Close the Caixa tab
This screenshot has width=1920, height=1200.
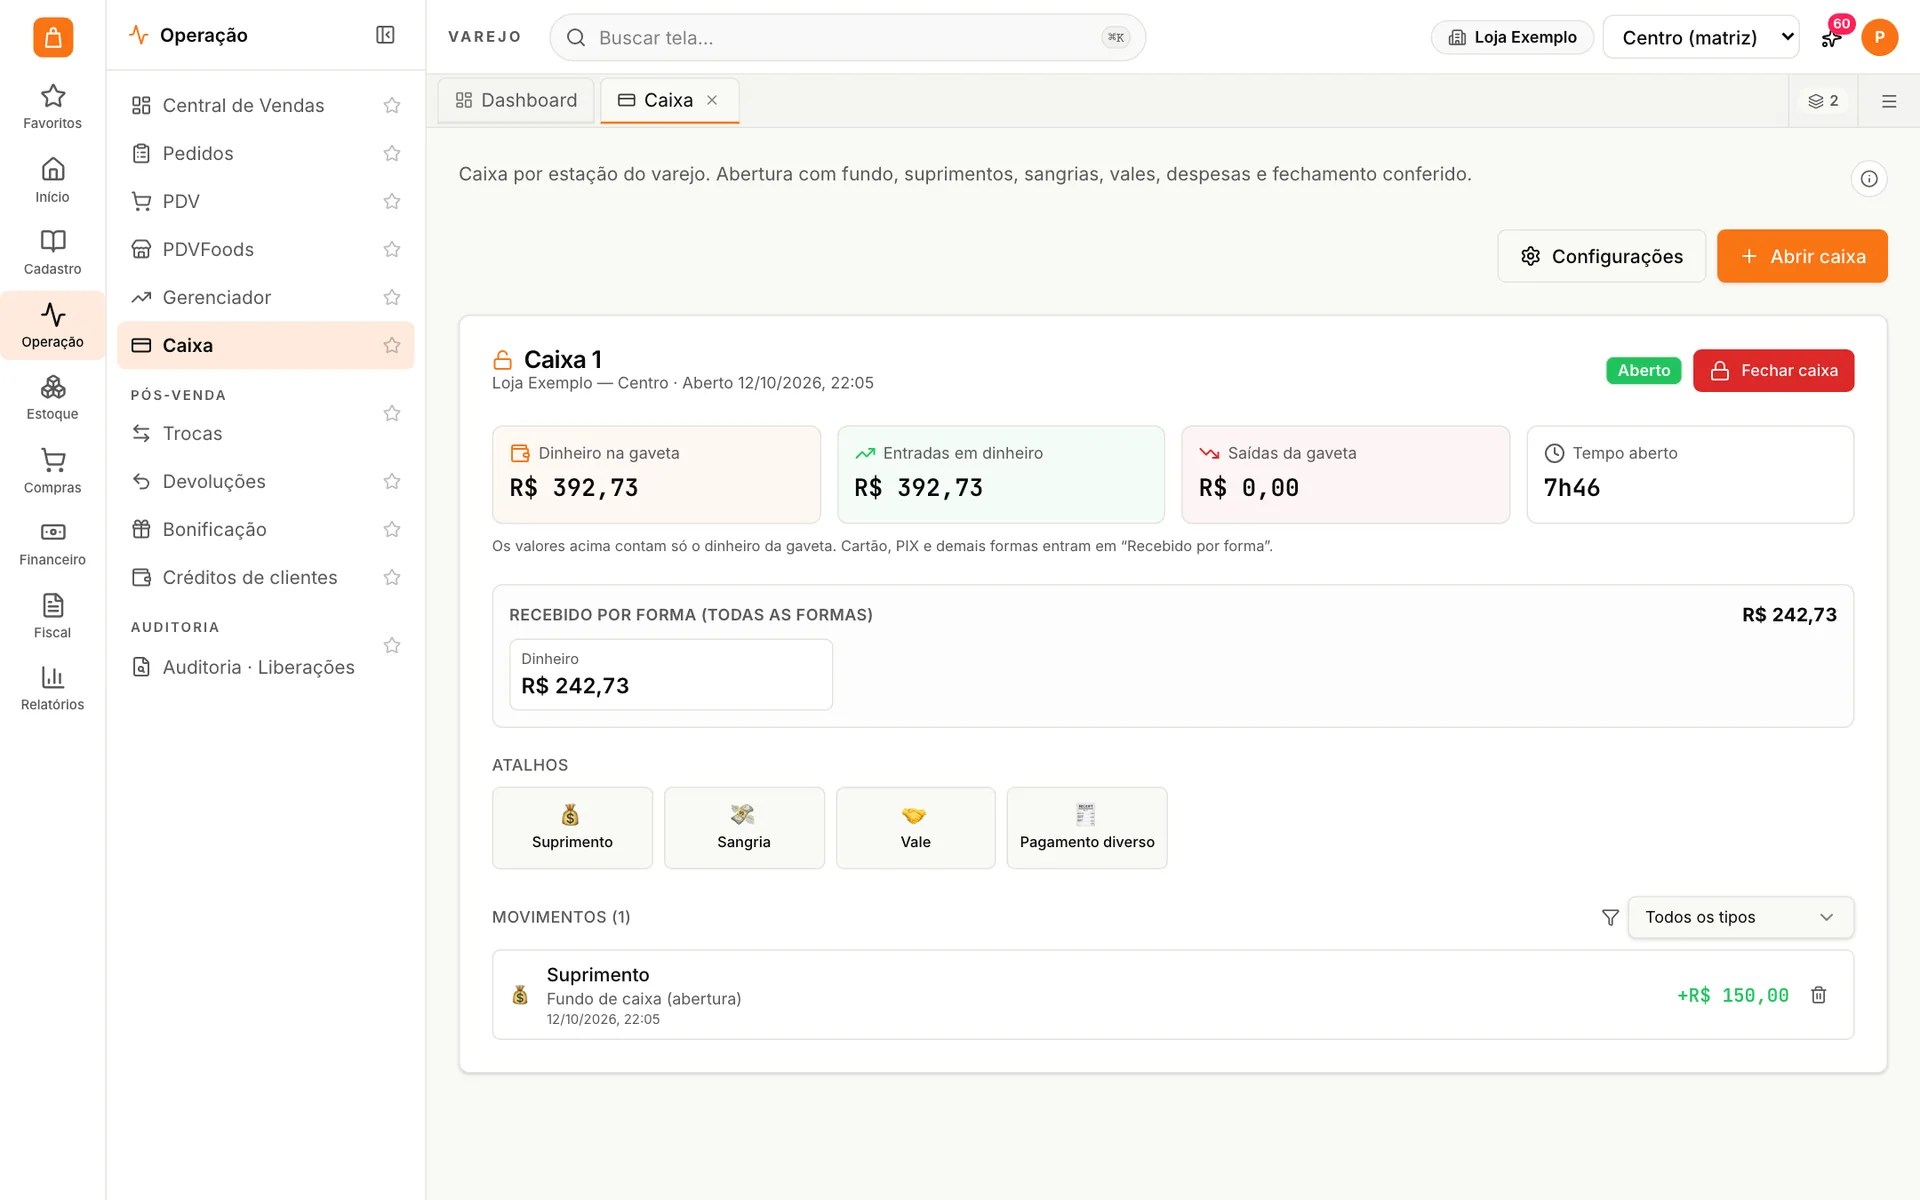pyautogui.click(x=712, y=100)
